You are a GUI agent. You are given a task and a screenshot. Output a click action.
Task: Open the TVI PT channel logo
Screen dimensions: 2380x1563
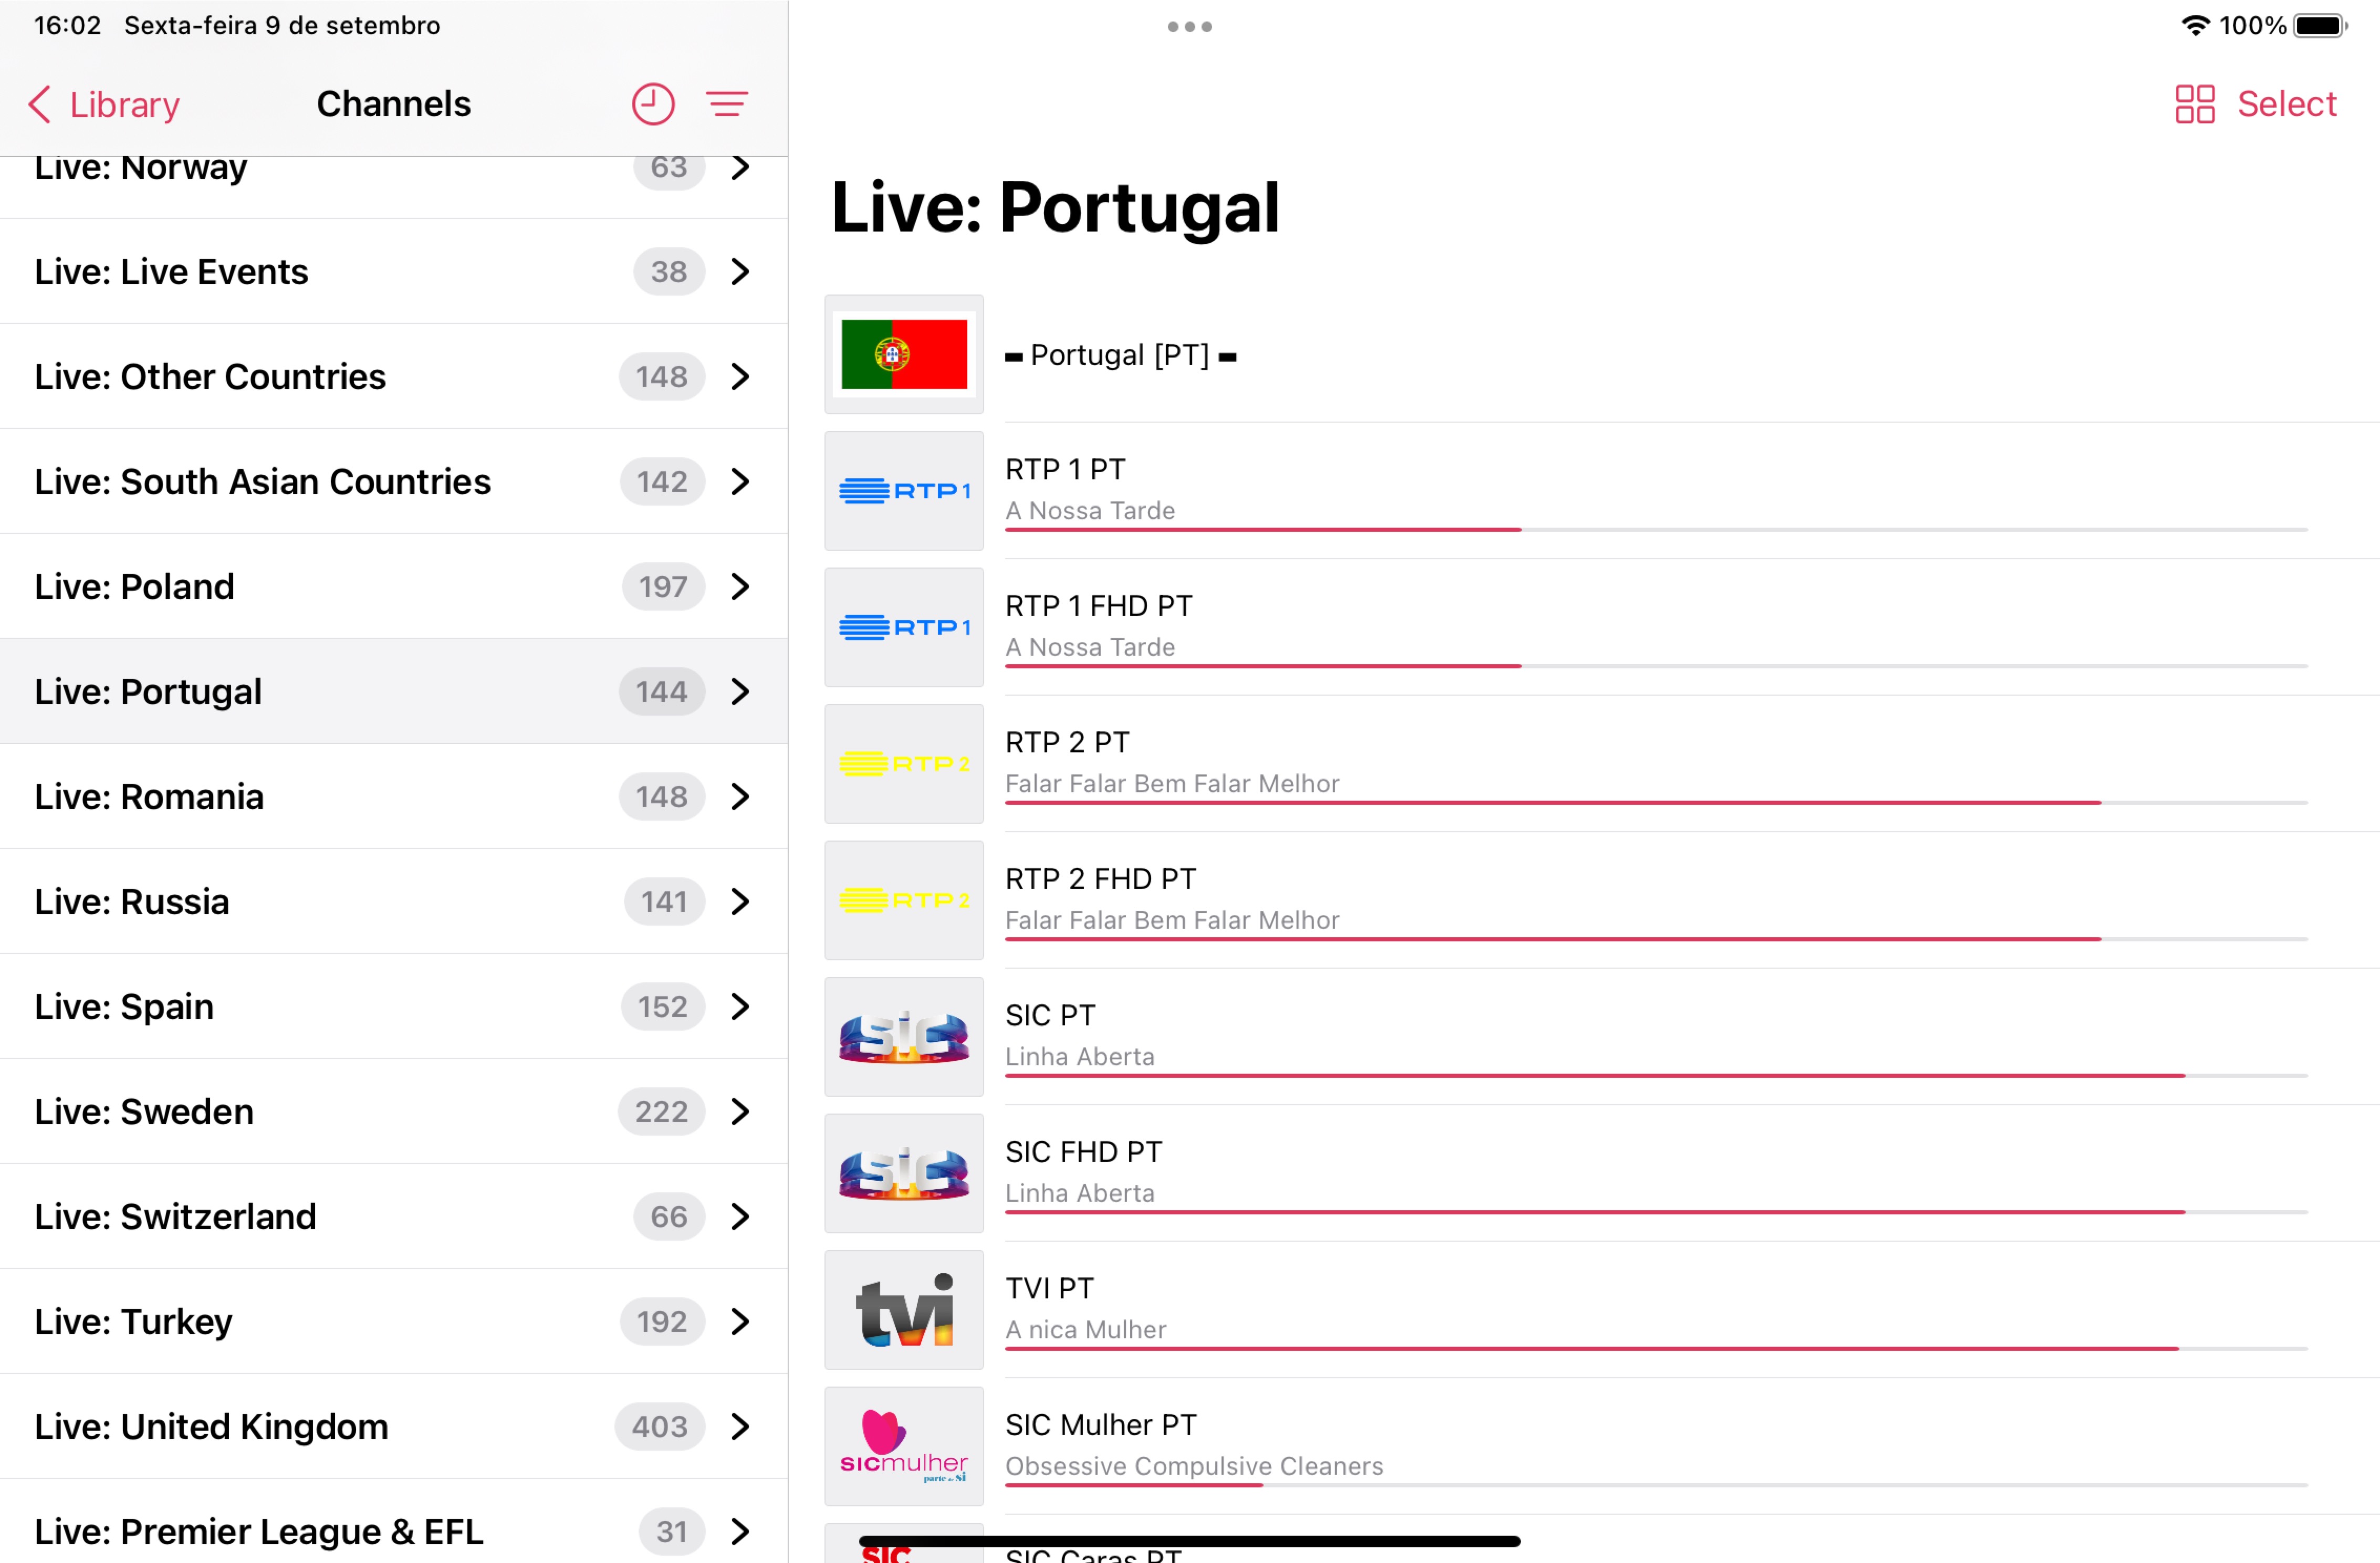[903, 1310]
